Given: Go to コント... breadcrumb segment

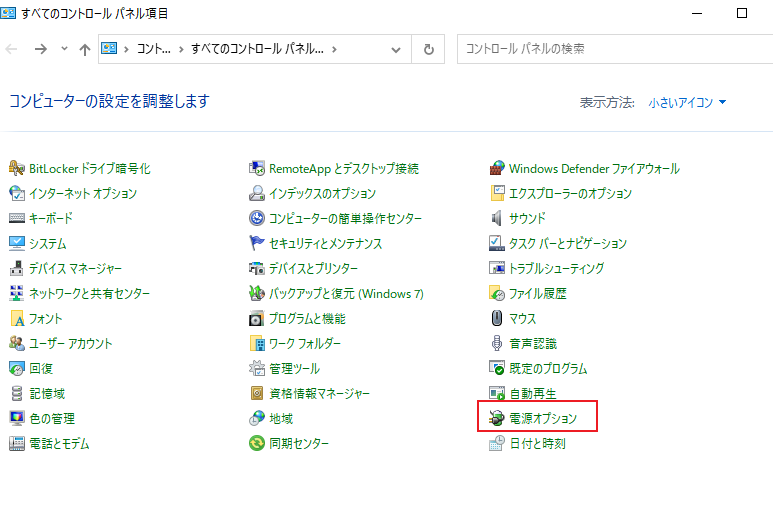Looking at the screenshot, I should (x=153, y=49).
